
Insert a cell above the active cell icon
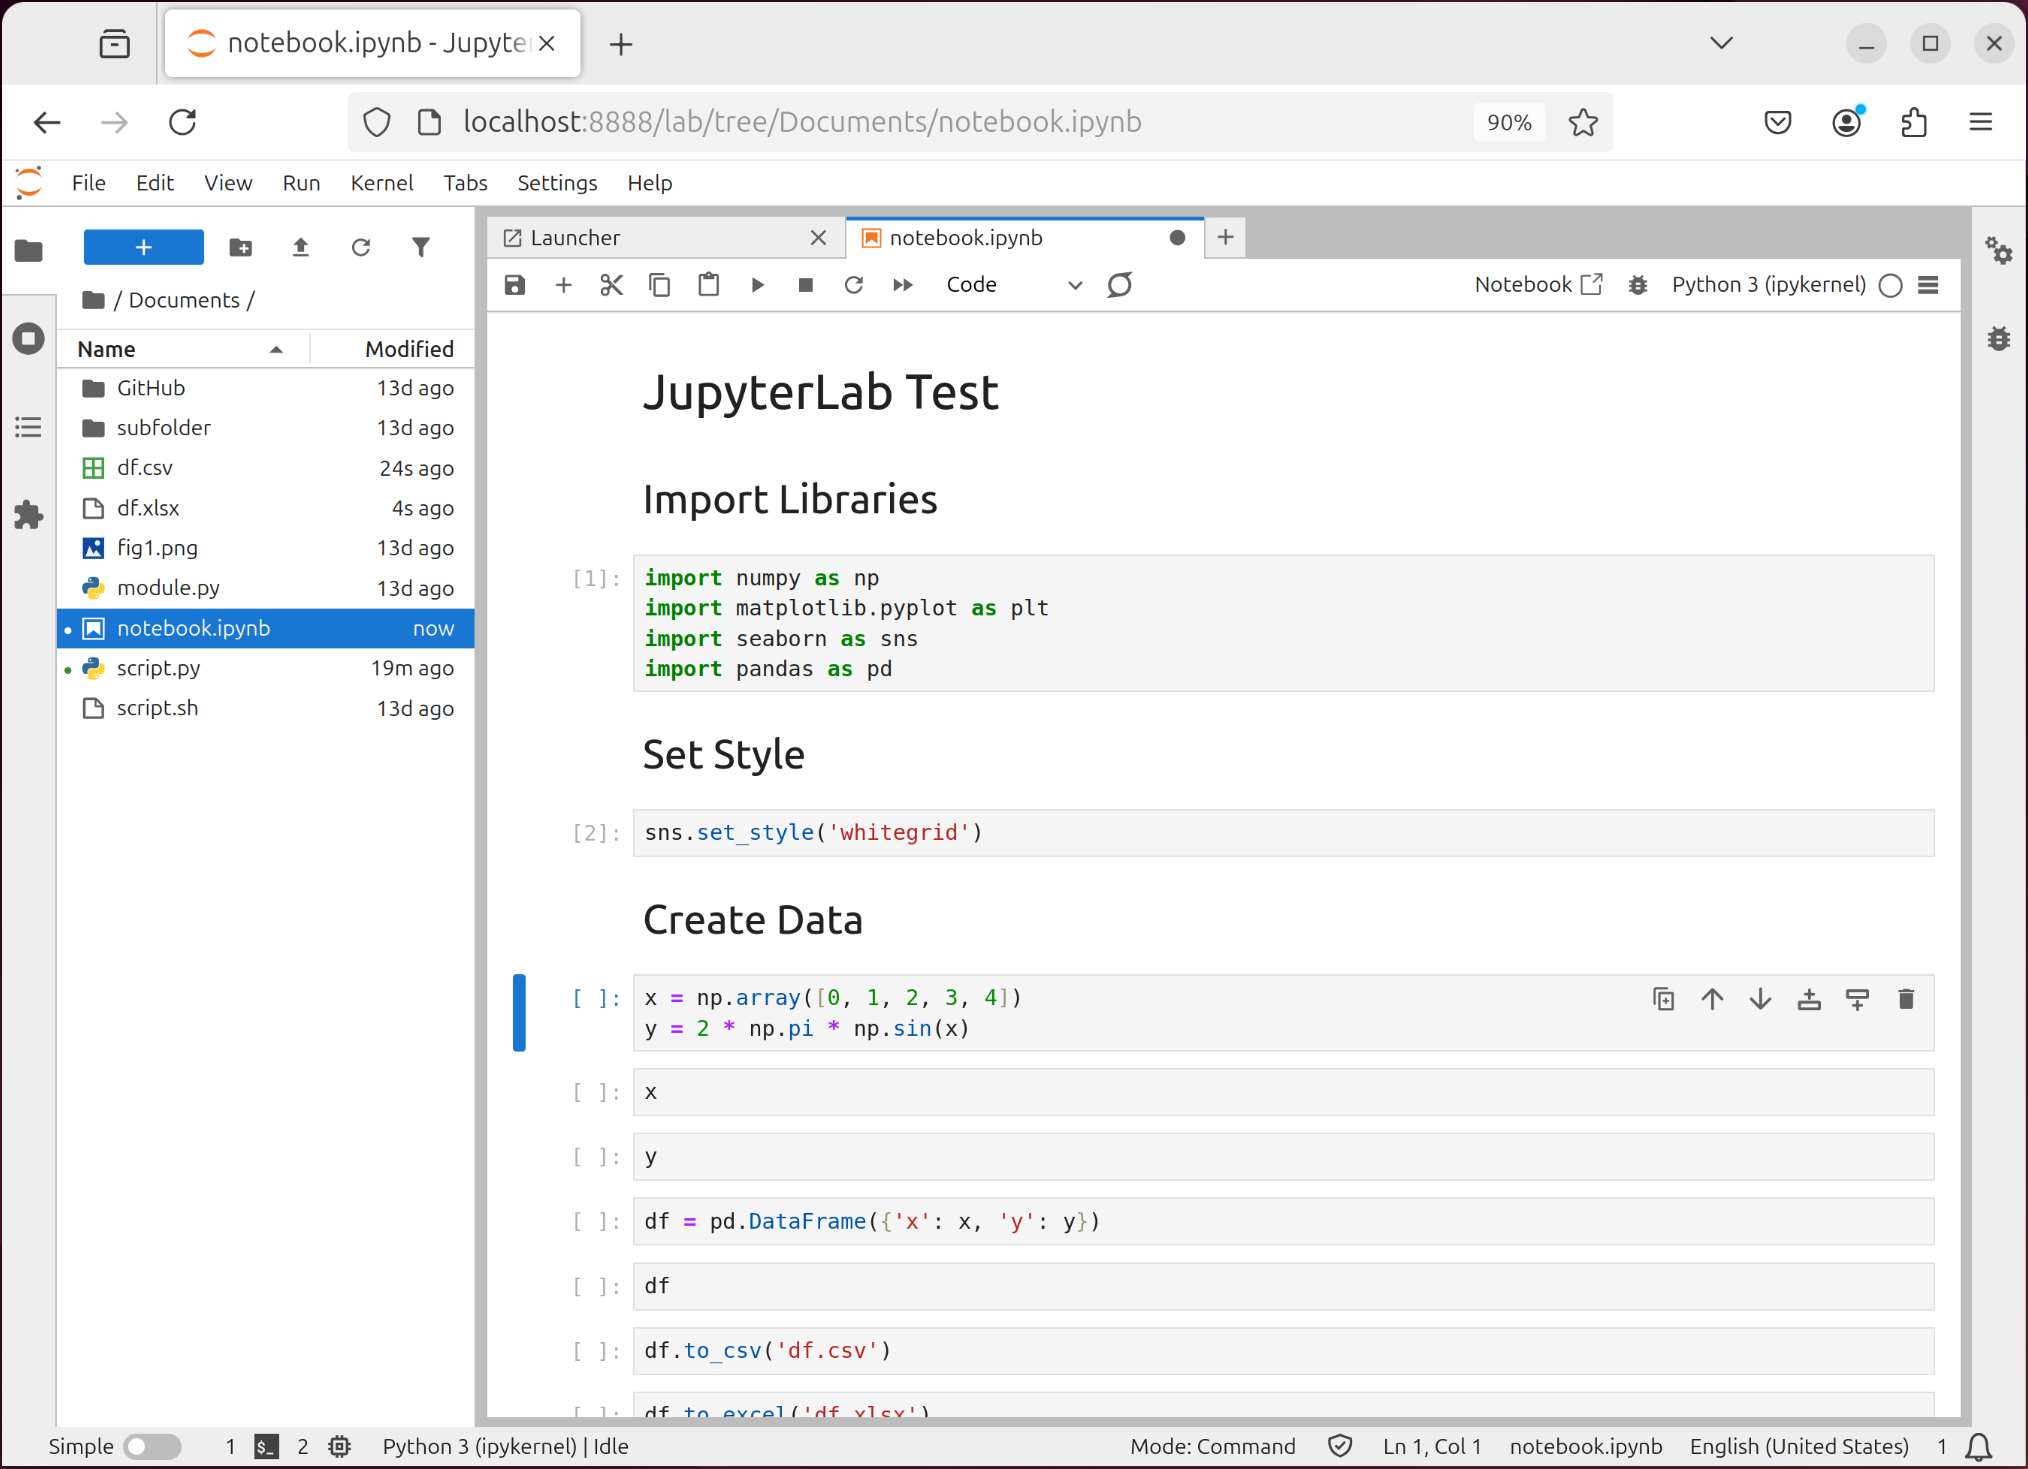click(1809, 999)
